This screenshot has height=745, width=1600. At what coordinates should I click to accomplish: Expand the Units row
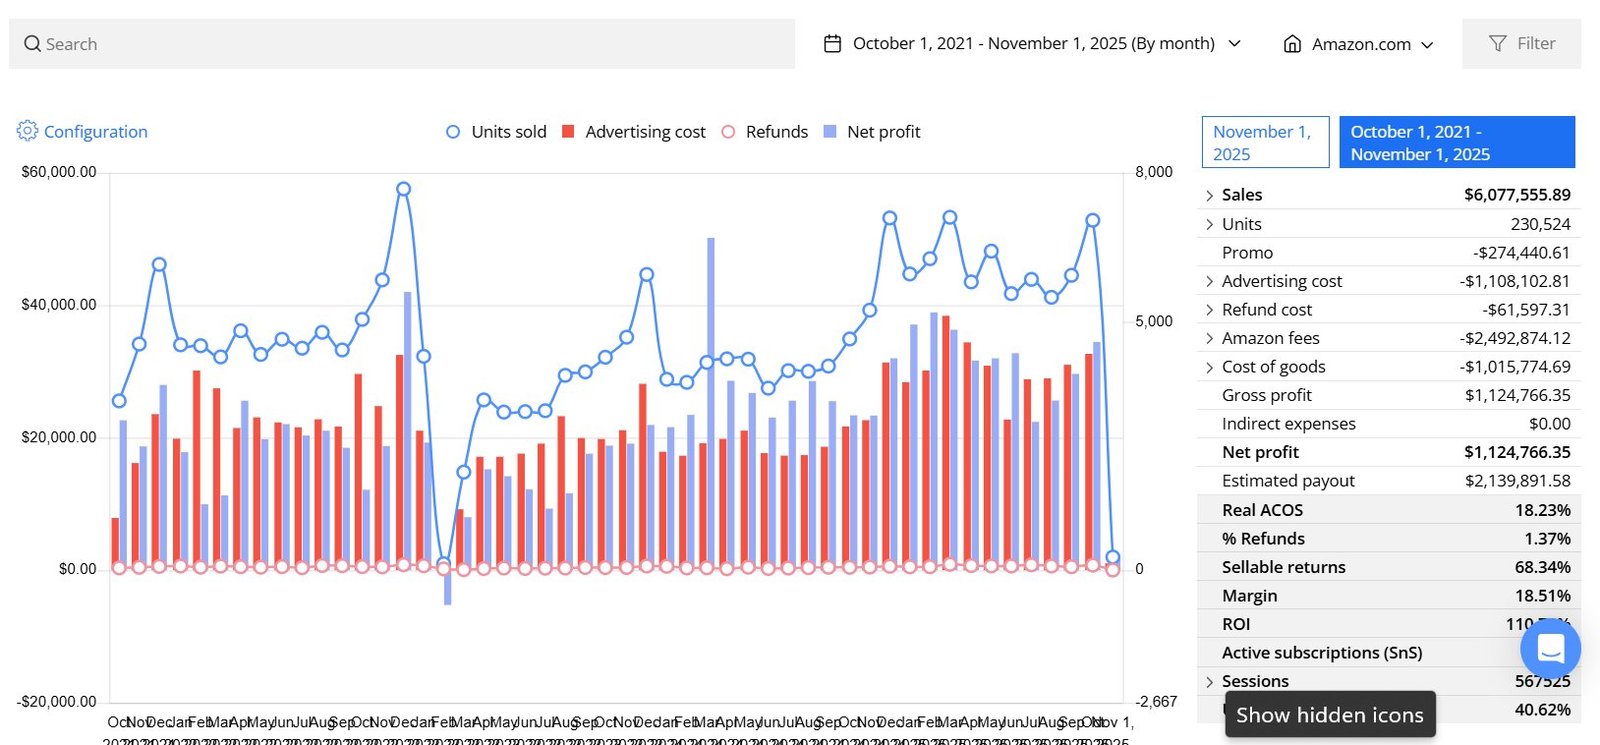pos(1209,225)
